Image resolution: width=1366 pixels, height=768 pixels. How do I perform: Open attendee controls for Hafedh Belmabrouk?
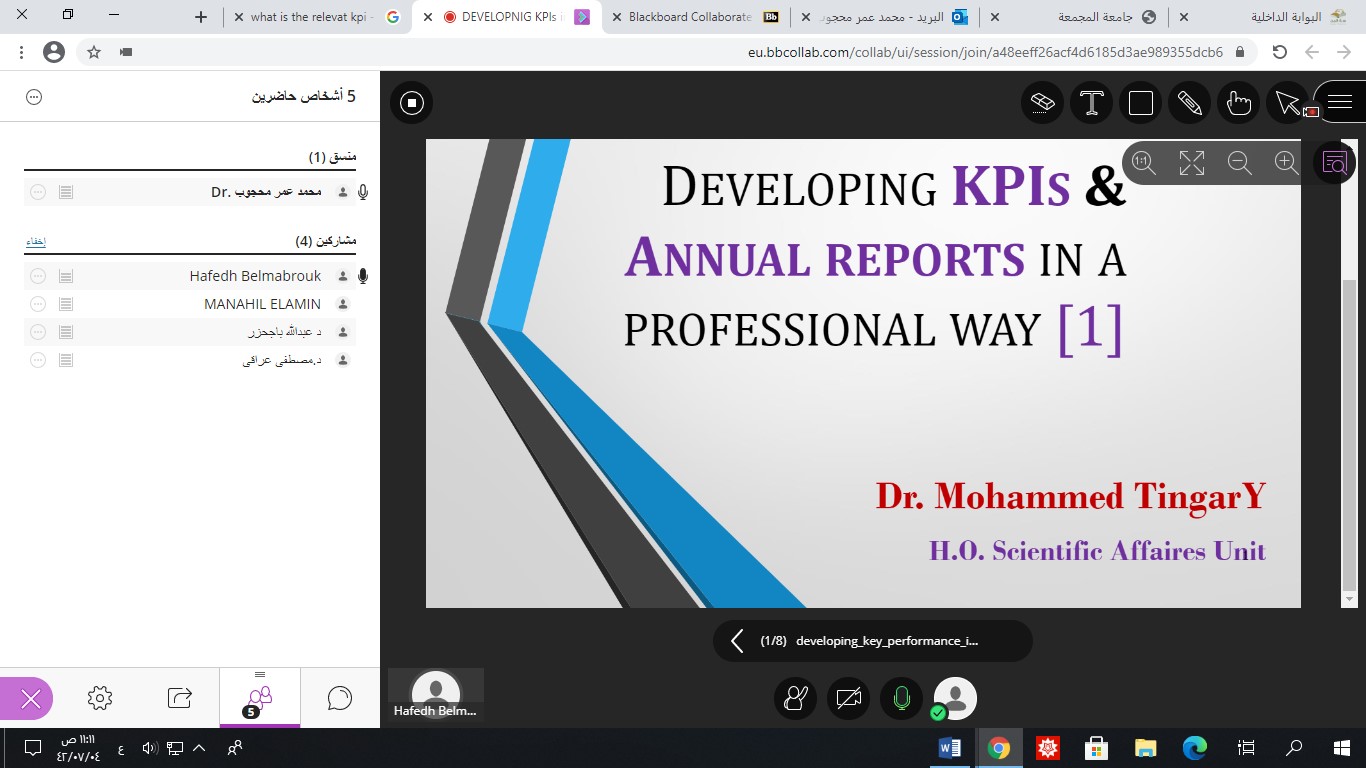pyautogui.click(x=38, y=276)
